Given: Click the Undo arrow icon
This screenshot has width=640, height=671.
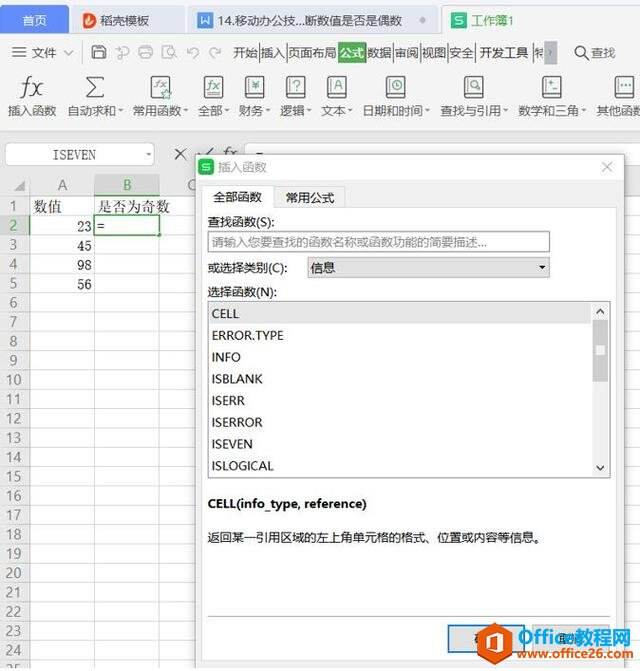Looking at the screenshot, I should tap(193, 53).
